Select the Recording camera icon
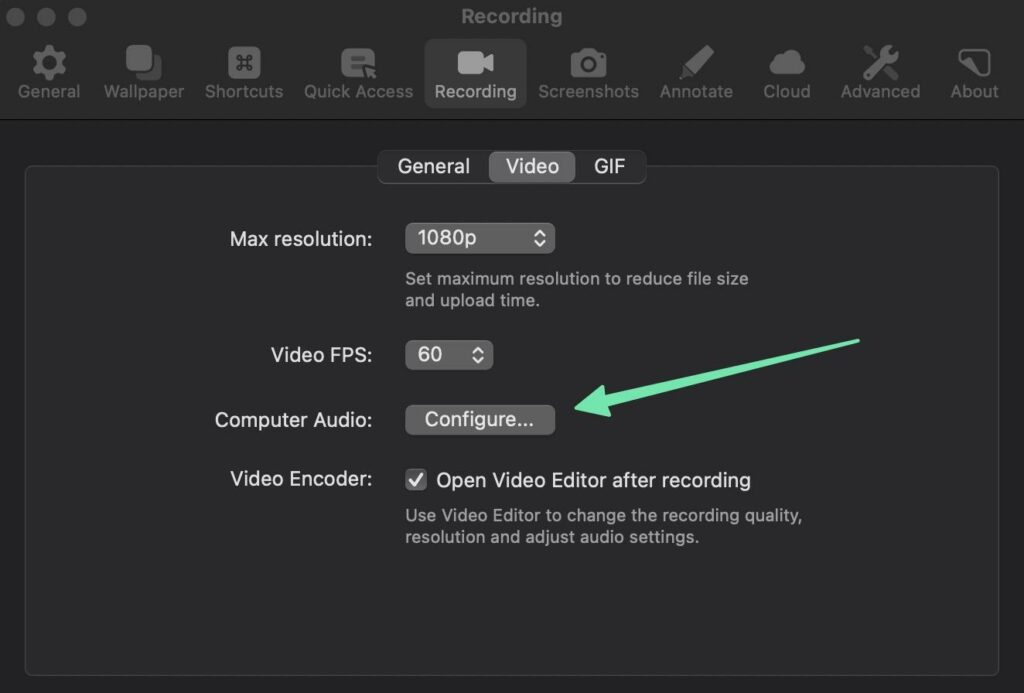This screenshot has height=693, width=1024. [x=475, y=64]
